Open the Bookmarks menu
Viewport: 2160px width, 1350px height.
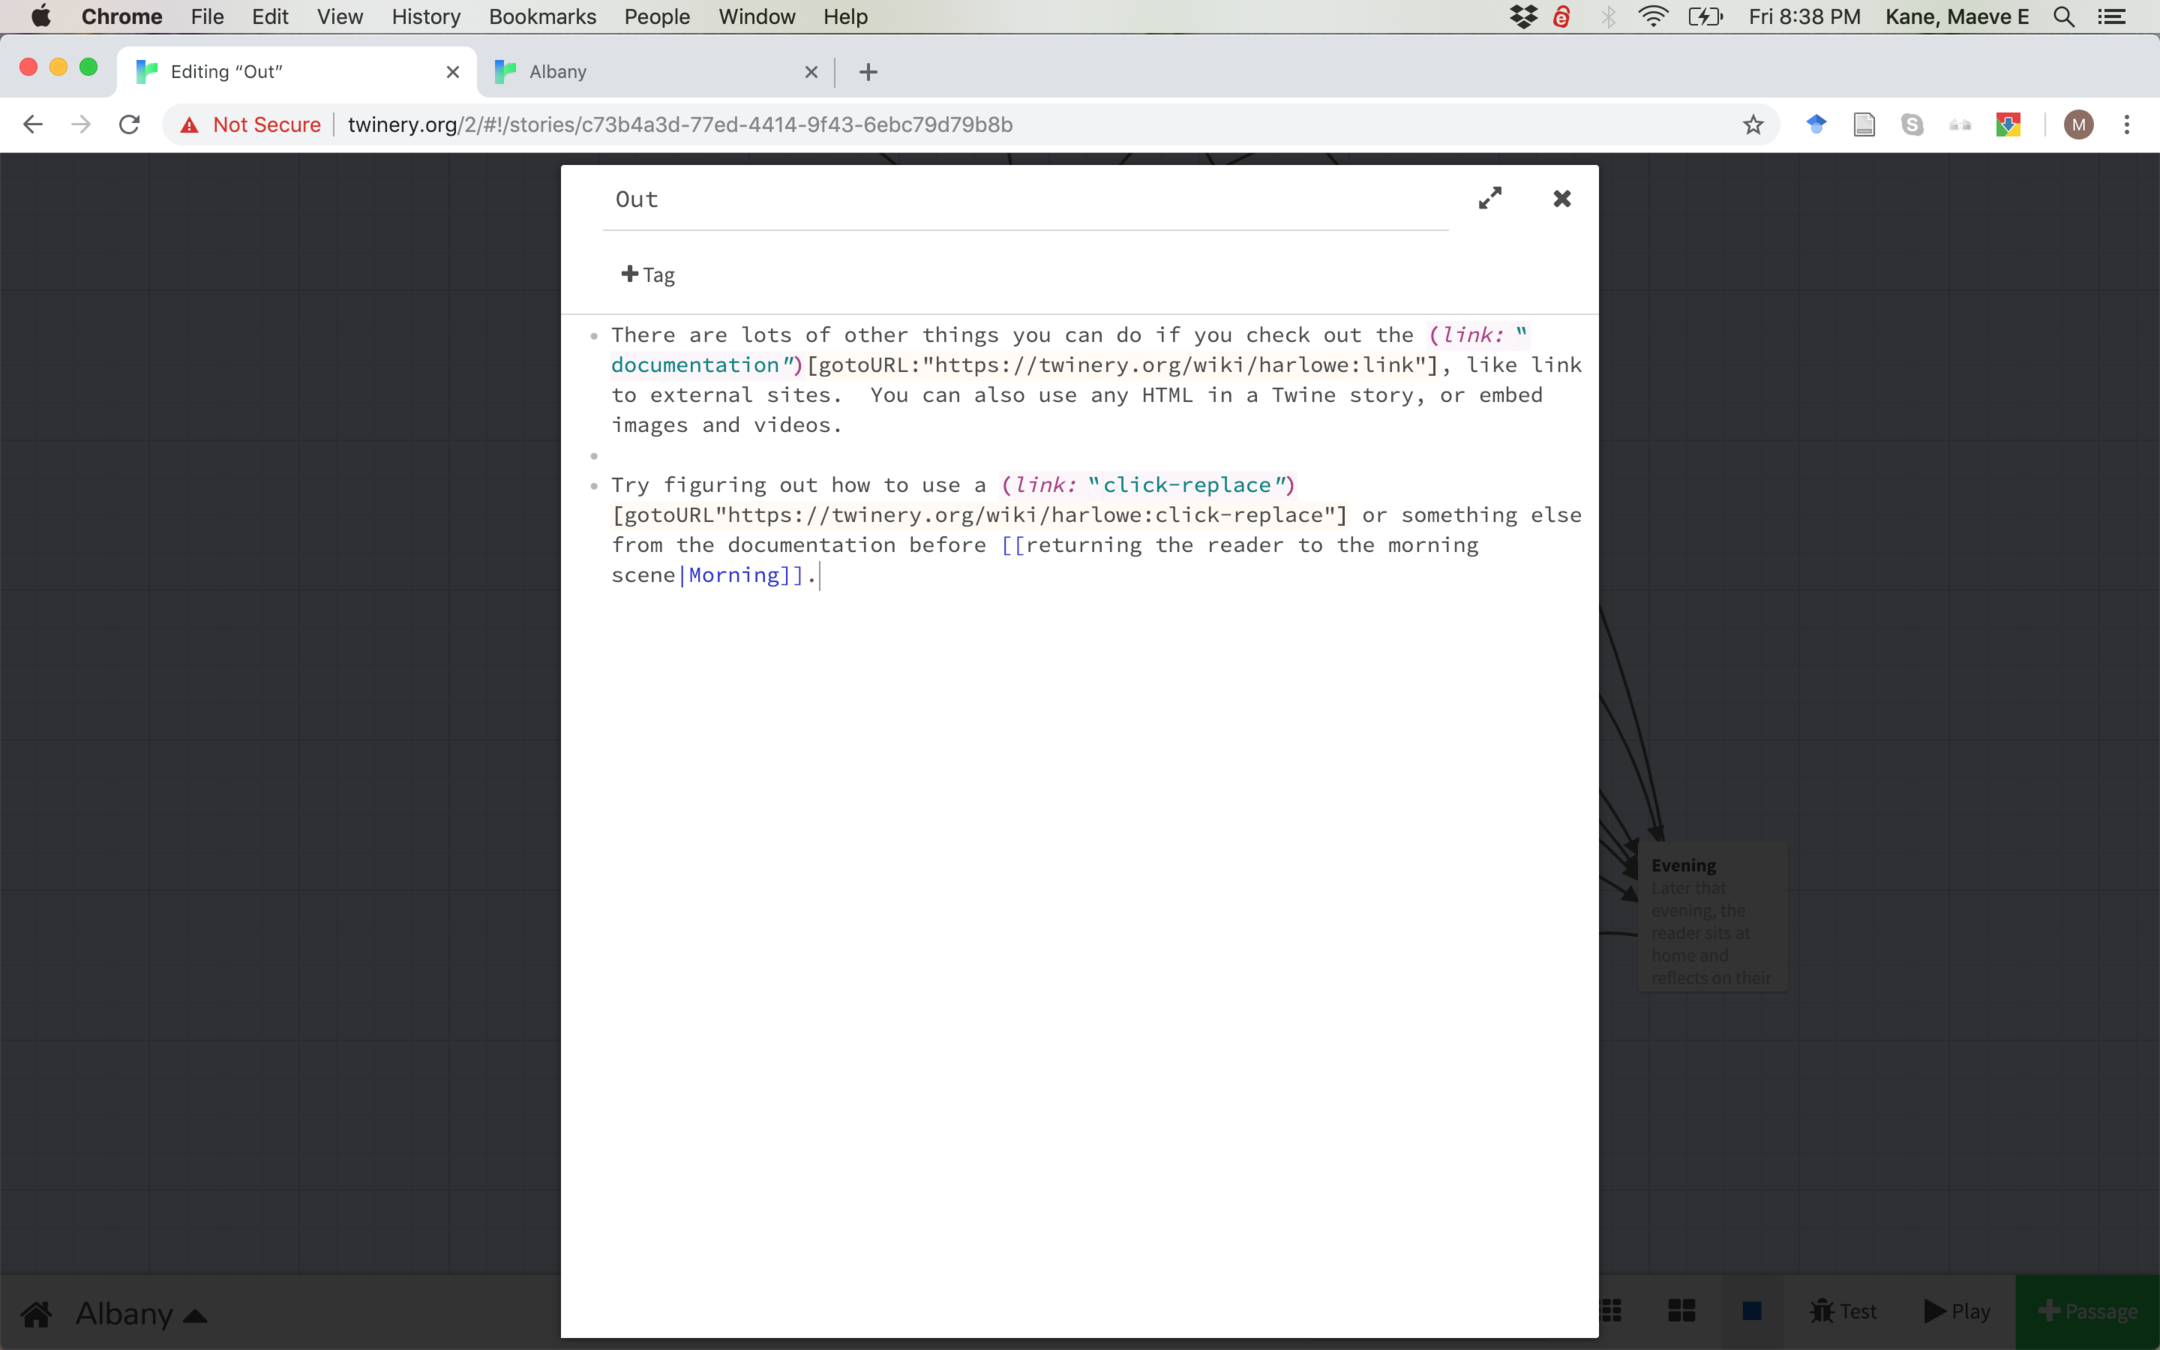[x=542, y=17]
